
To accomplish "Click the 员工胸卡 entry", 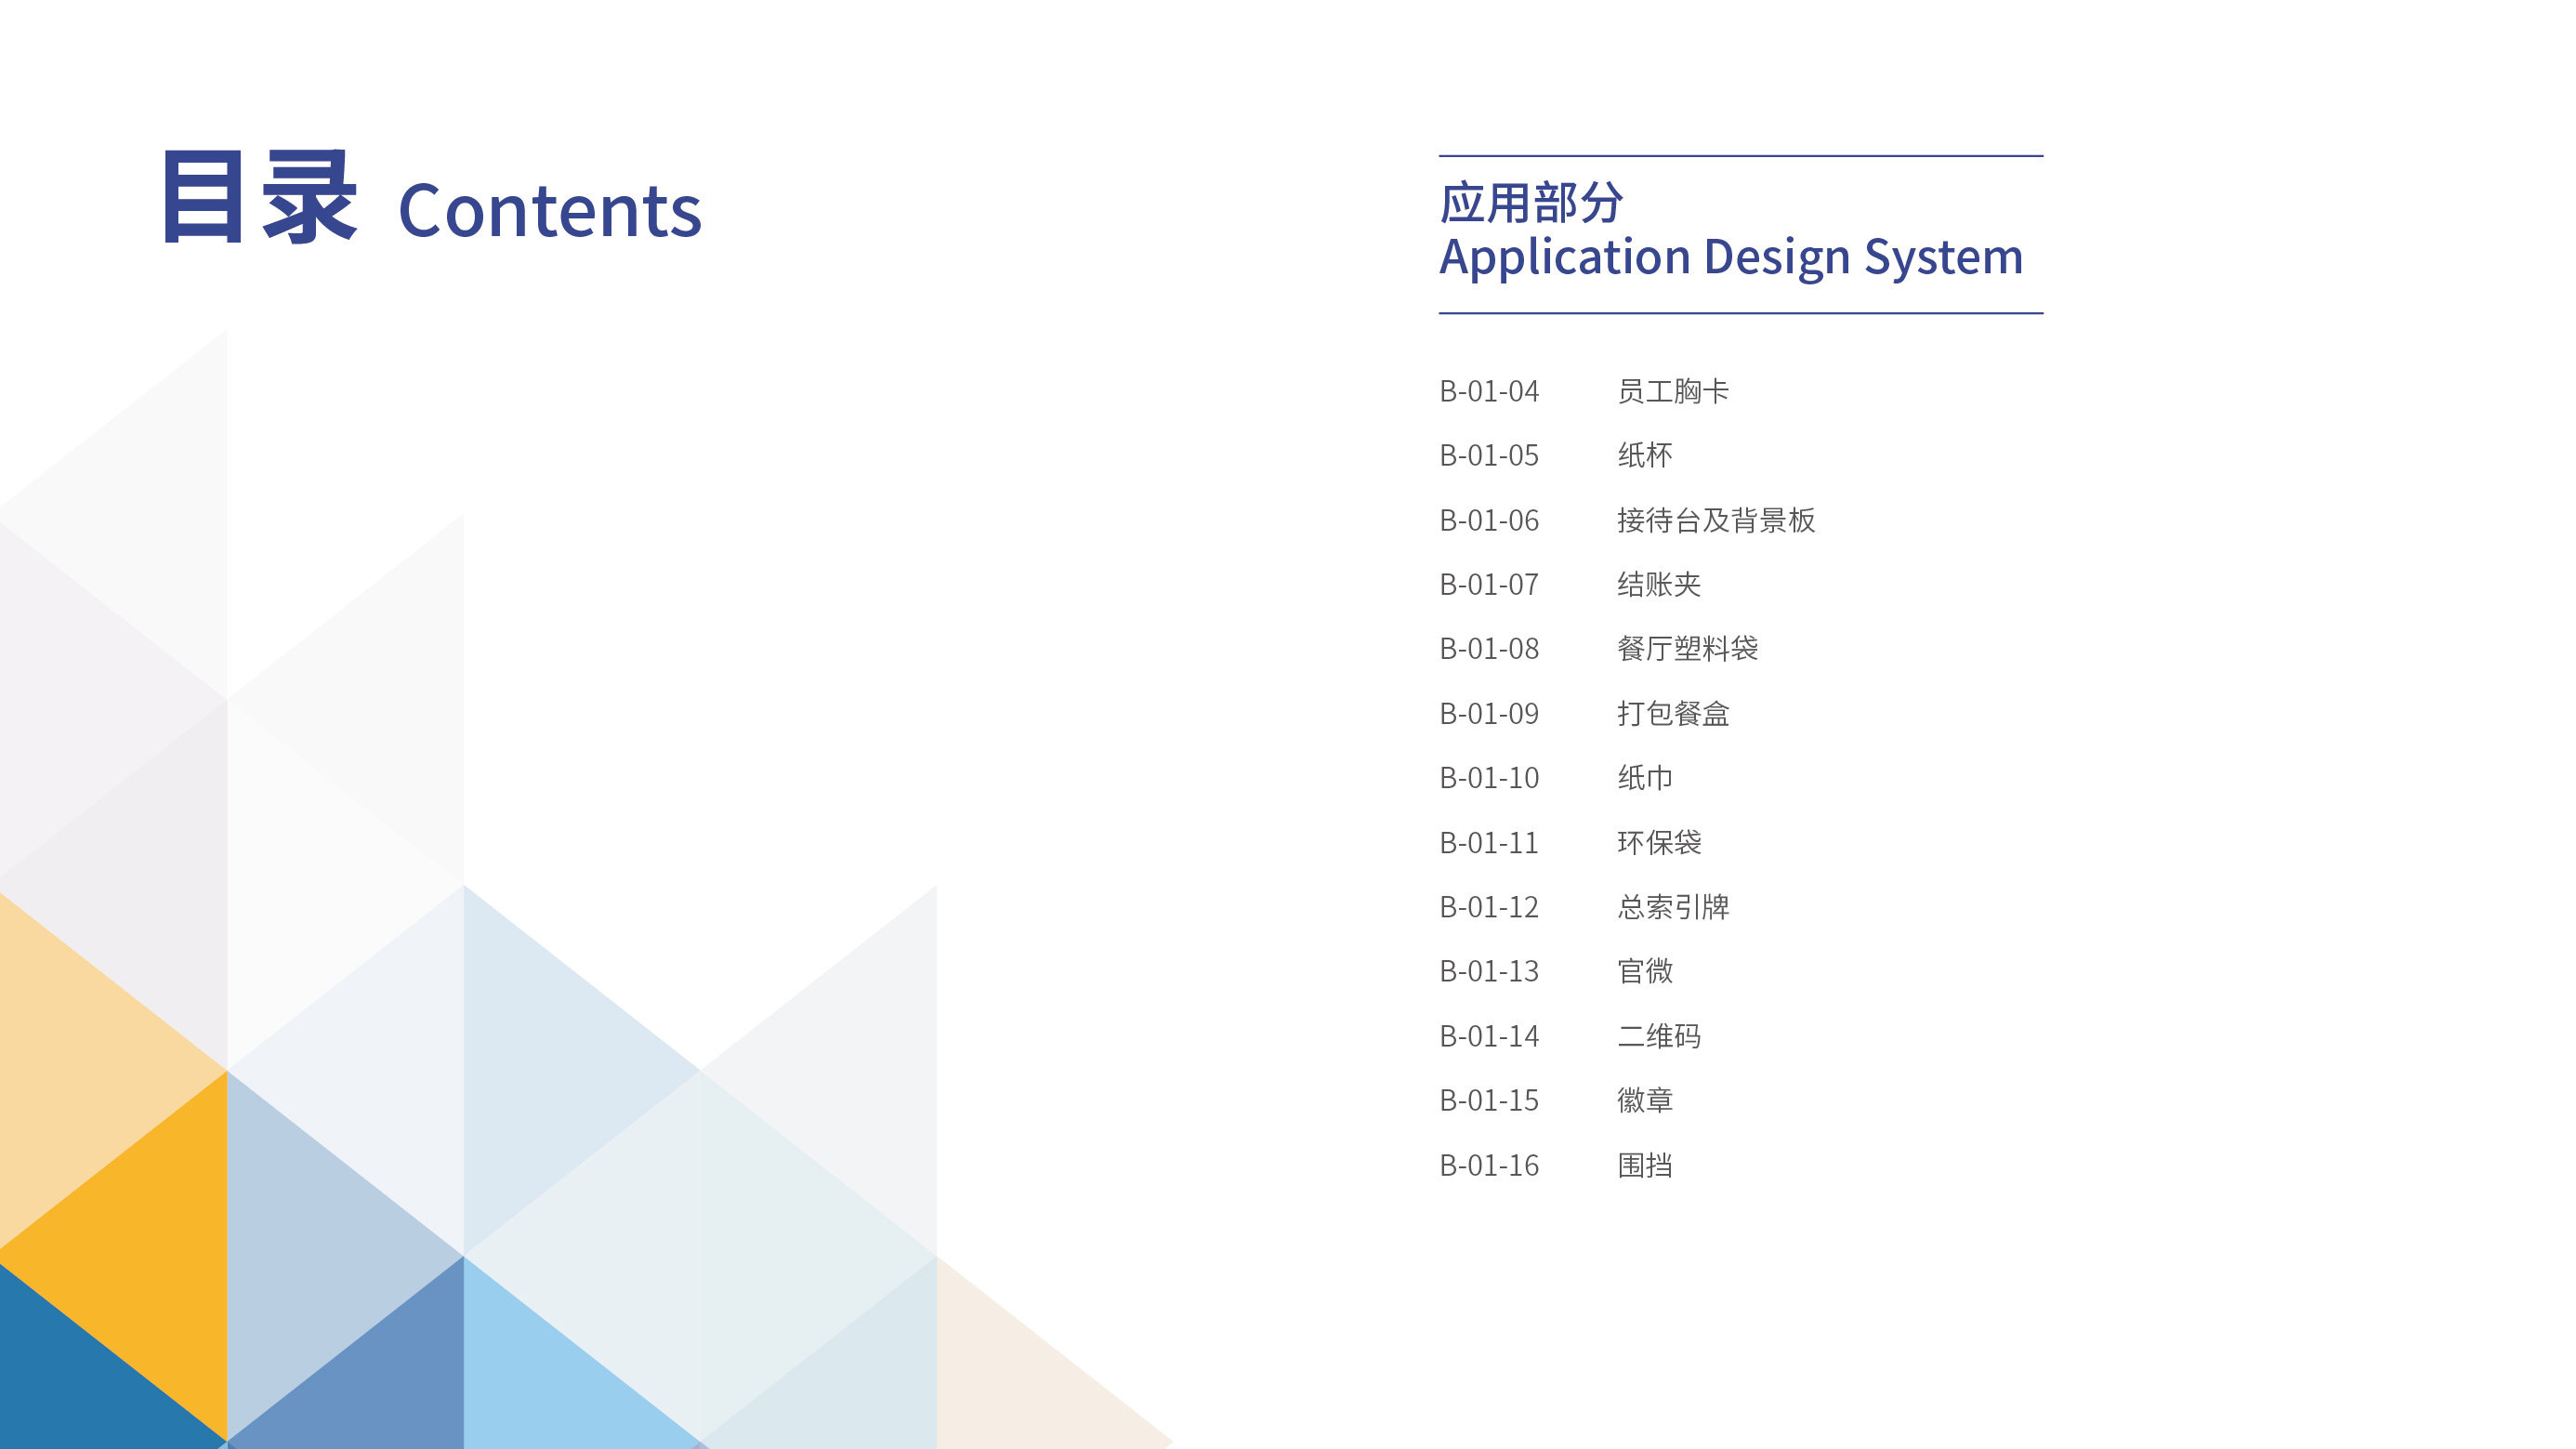I will tap(1673, 391).
